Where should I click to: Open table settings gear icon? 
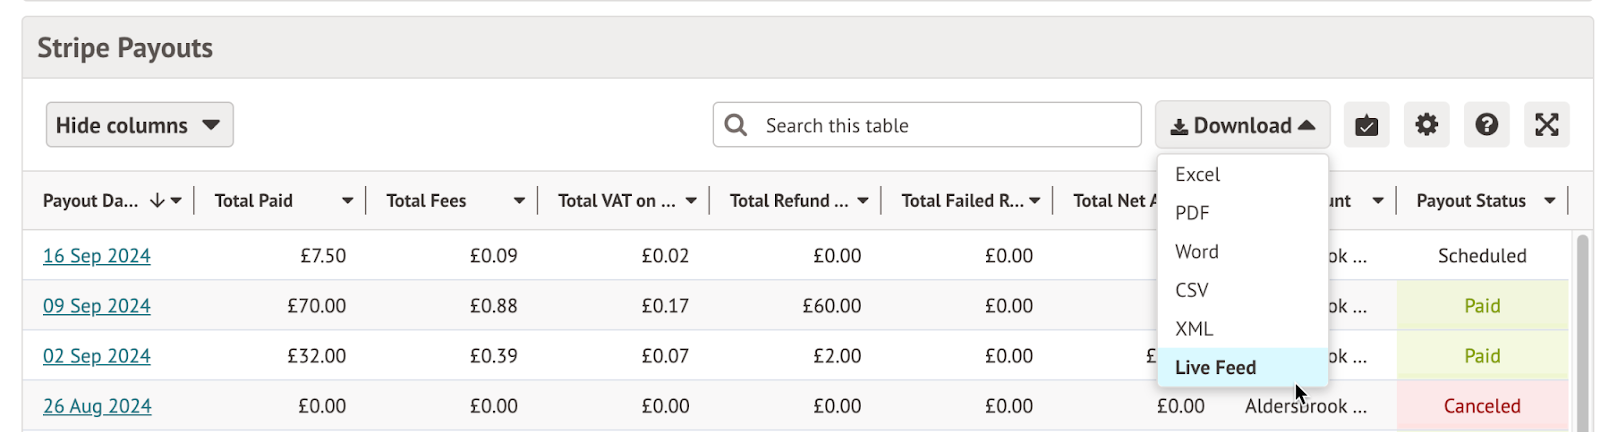tap(1426, 125)
